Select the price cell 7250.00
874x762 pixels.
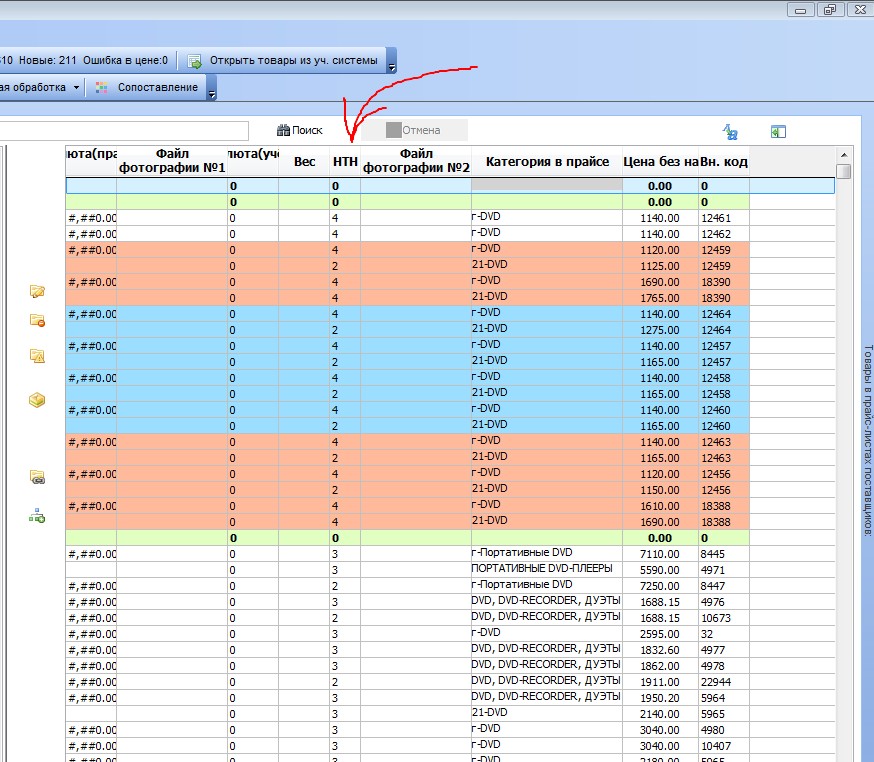point(661,586)
